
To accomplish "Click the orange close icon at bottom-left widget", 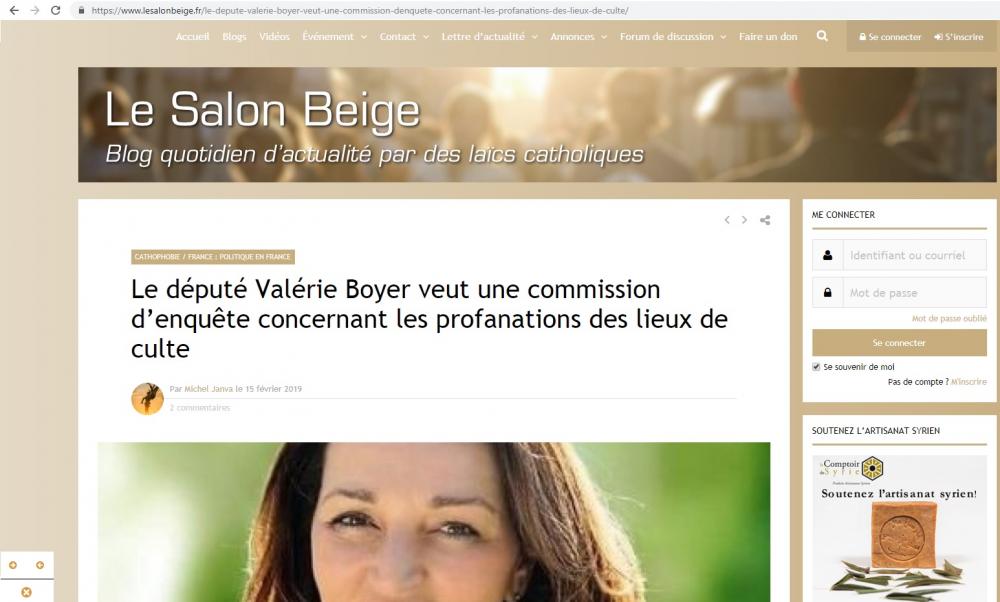I will (x=26, y=592).
